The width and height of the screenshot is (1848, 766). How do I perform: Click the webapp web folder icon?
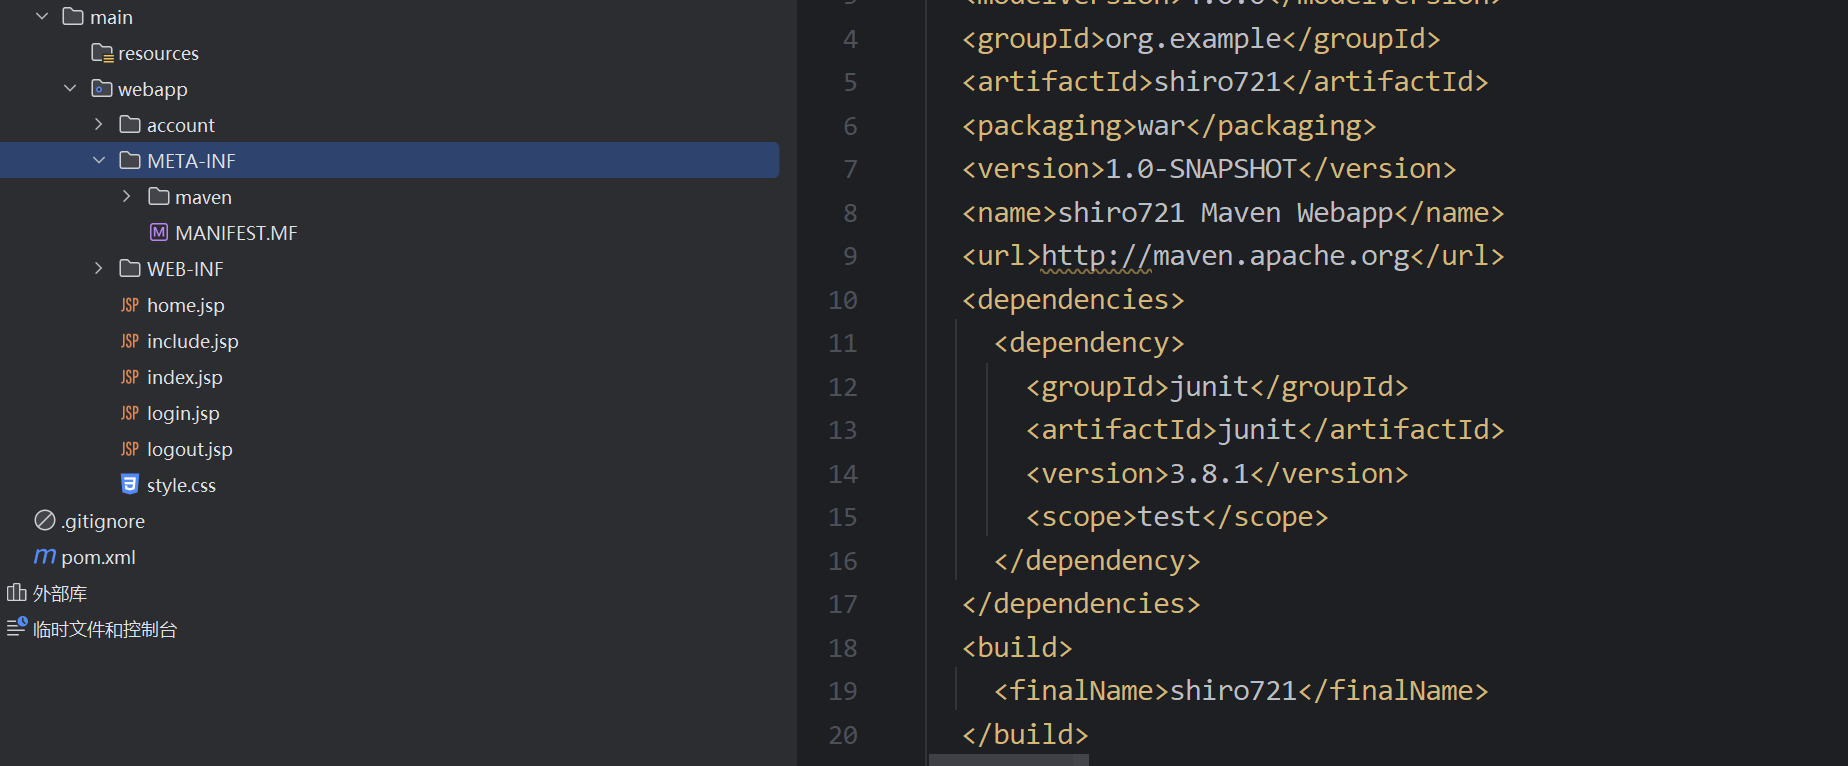(101, 89)
